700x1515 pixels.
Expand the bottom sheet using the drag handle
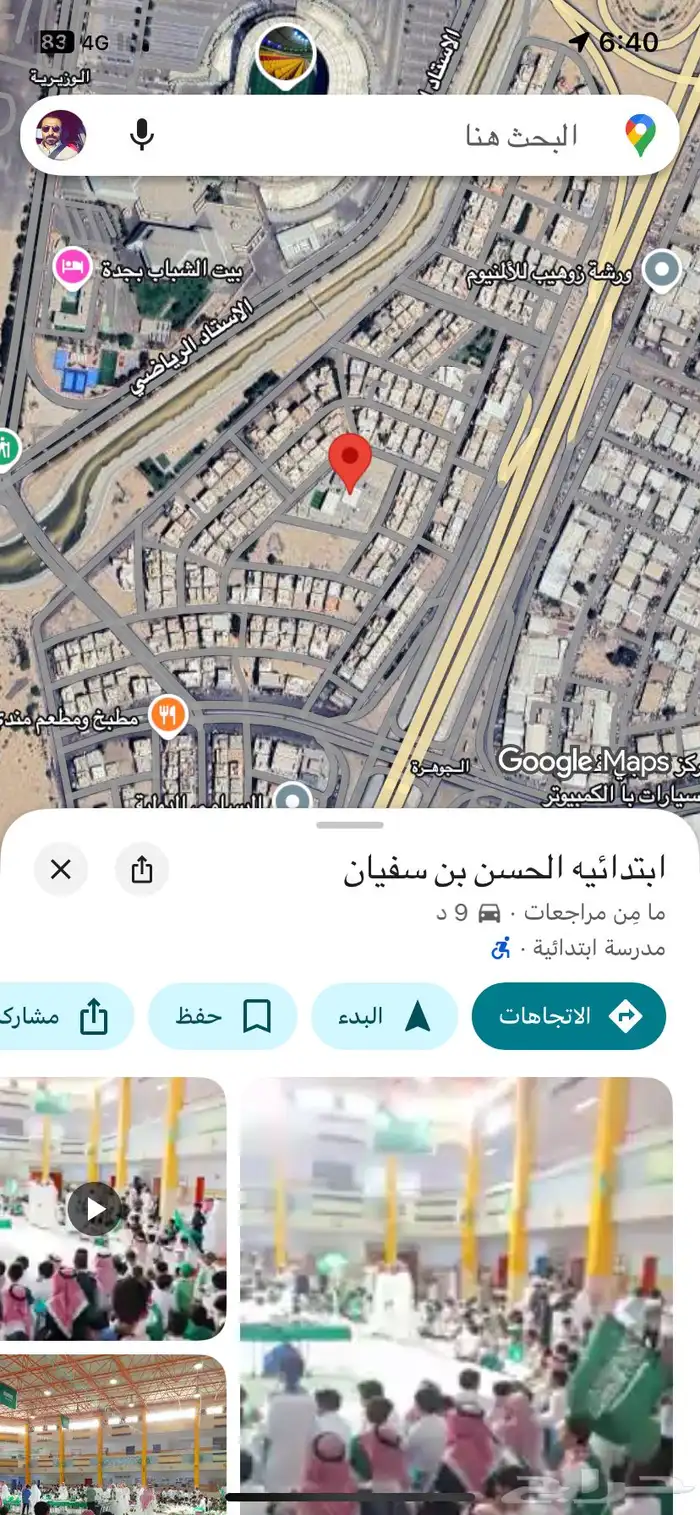350,825
